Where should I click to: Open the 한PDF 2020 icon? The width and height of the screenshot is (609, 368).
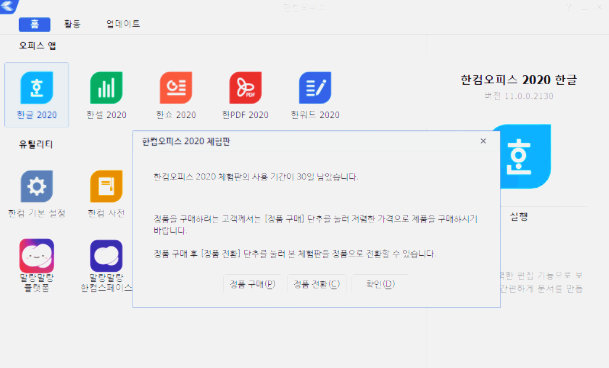[245, 88]
